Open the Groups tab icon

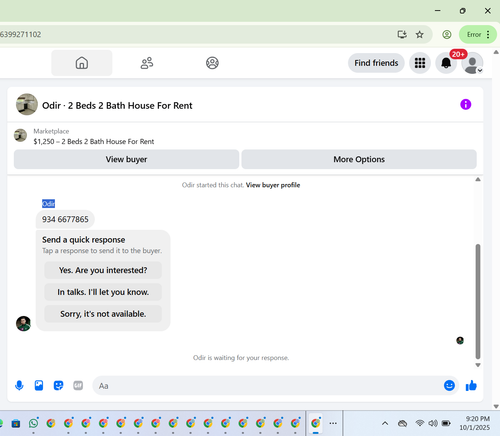pos(212,63)
